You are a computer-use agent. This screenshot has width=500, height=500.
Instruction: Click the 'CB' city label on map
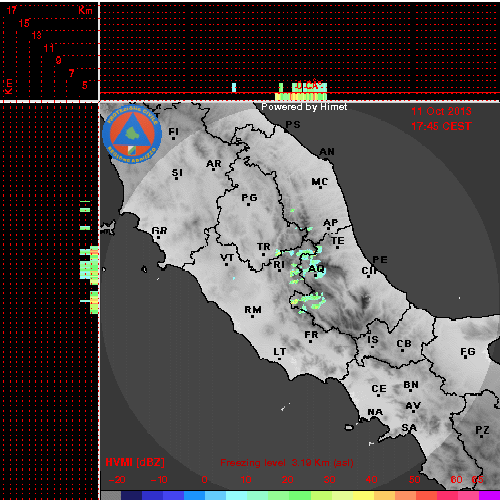[x=404, y=344]
